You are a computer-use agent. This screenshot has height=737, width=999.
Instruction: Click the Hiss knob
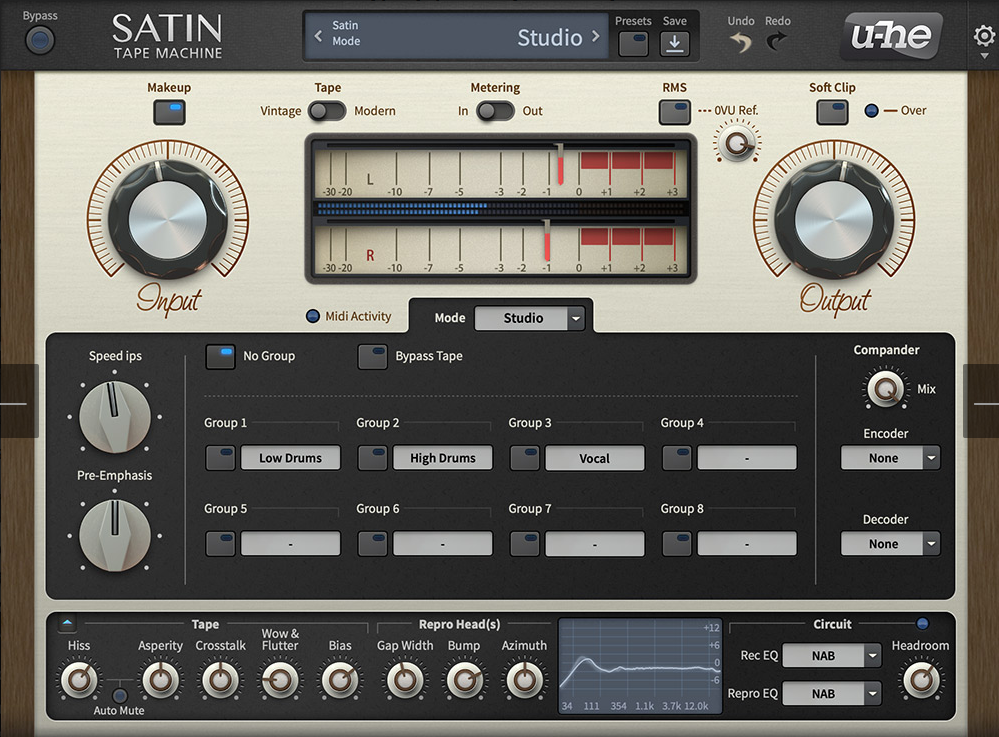pyautogui.click(x=79, y=680)
